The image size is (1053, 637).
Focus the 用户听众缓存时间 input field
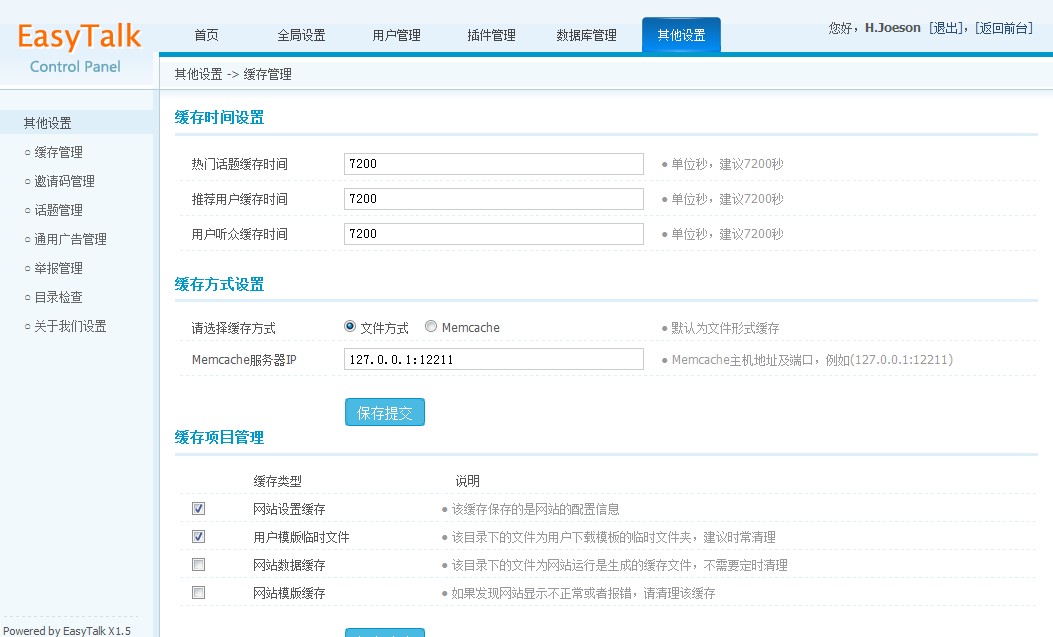494,234
